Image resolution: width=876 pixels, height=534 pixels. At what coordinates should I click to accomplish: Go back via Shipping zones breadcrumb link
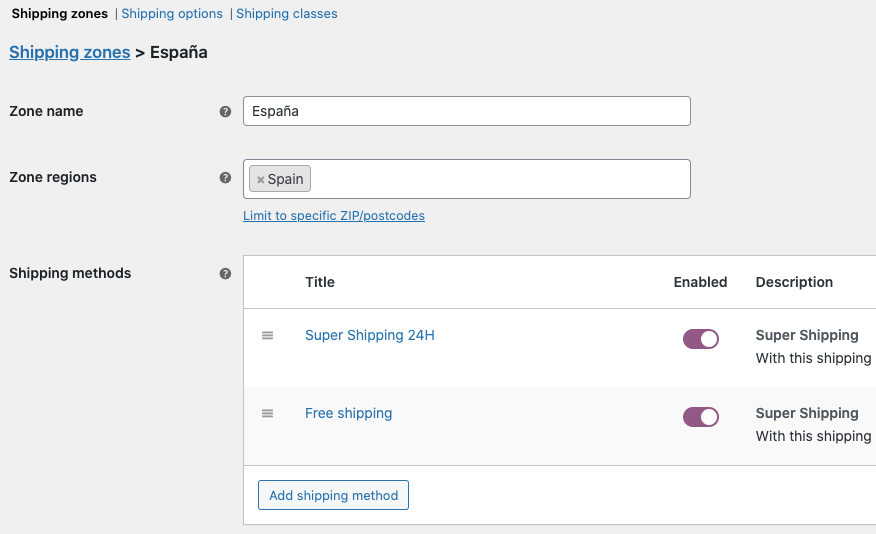click(70, 52)
